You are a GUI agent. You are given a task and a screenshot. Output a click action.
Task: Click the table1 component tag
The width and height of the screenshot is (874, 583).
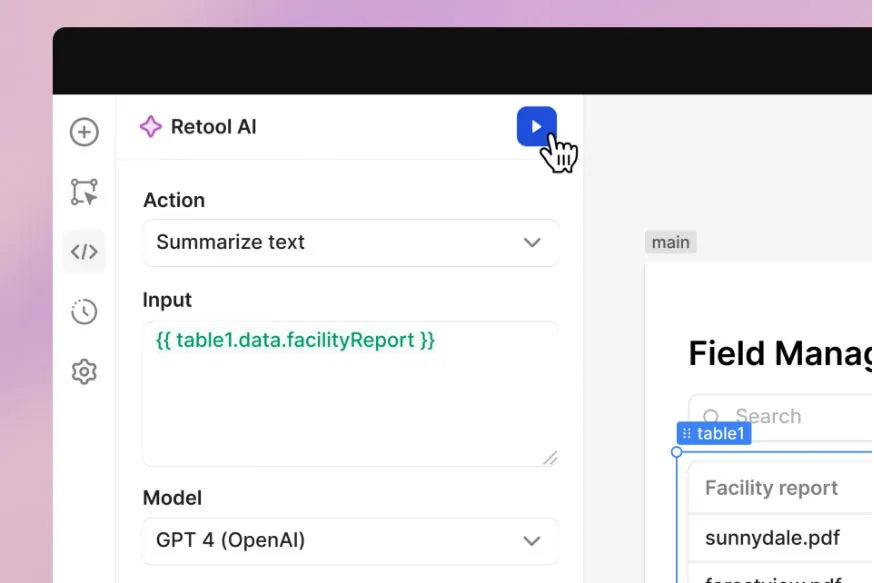(x=714, y=433)
